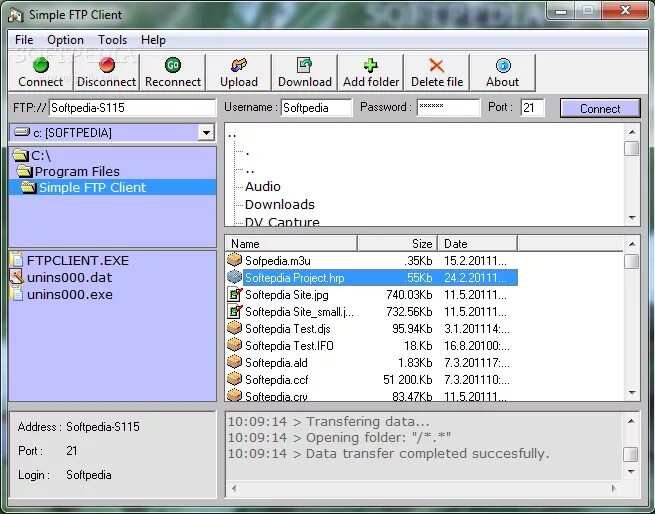Click the drive icon in drive selector
Screen dimensions: 655x514
click(22, 132)
